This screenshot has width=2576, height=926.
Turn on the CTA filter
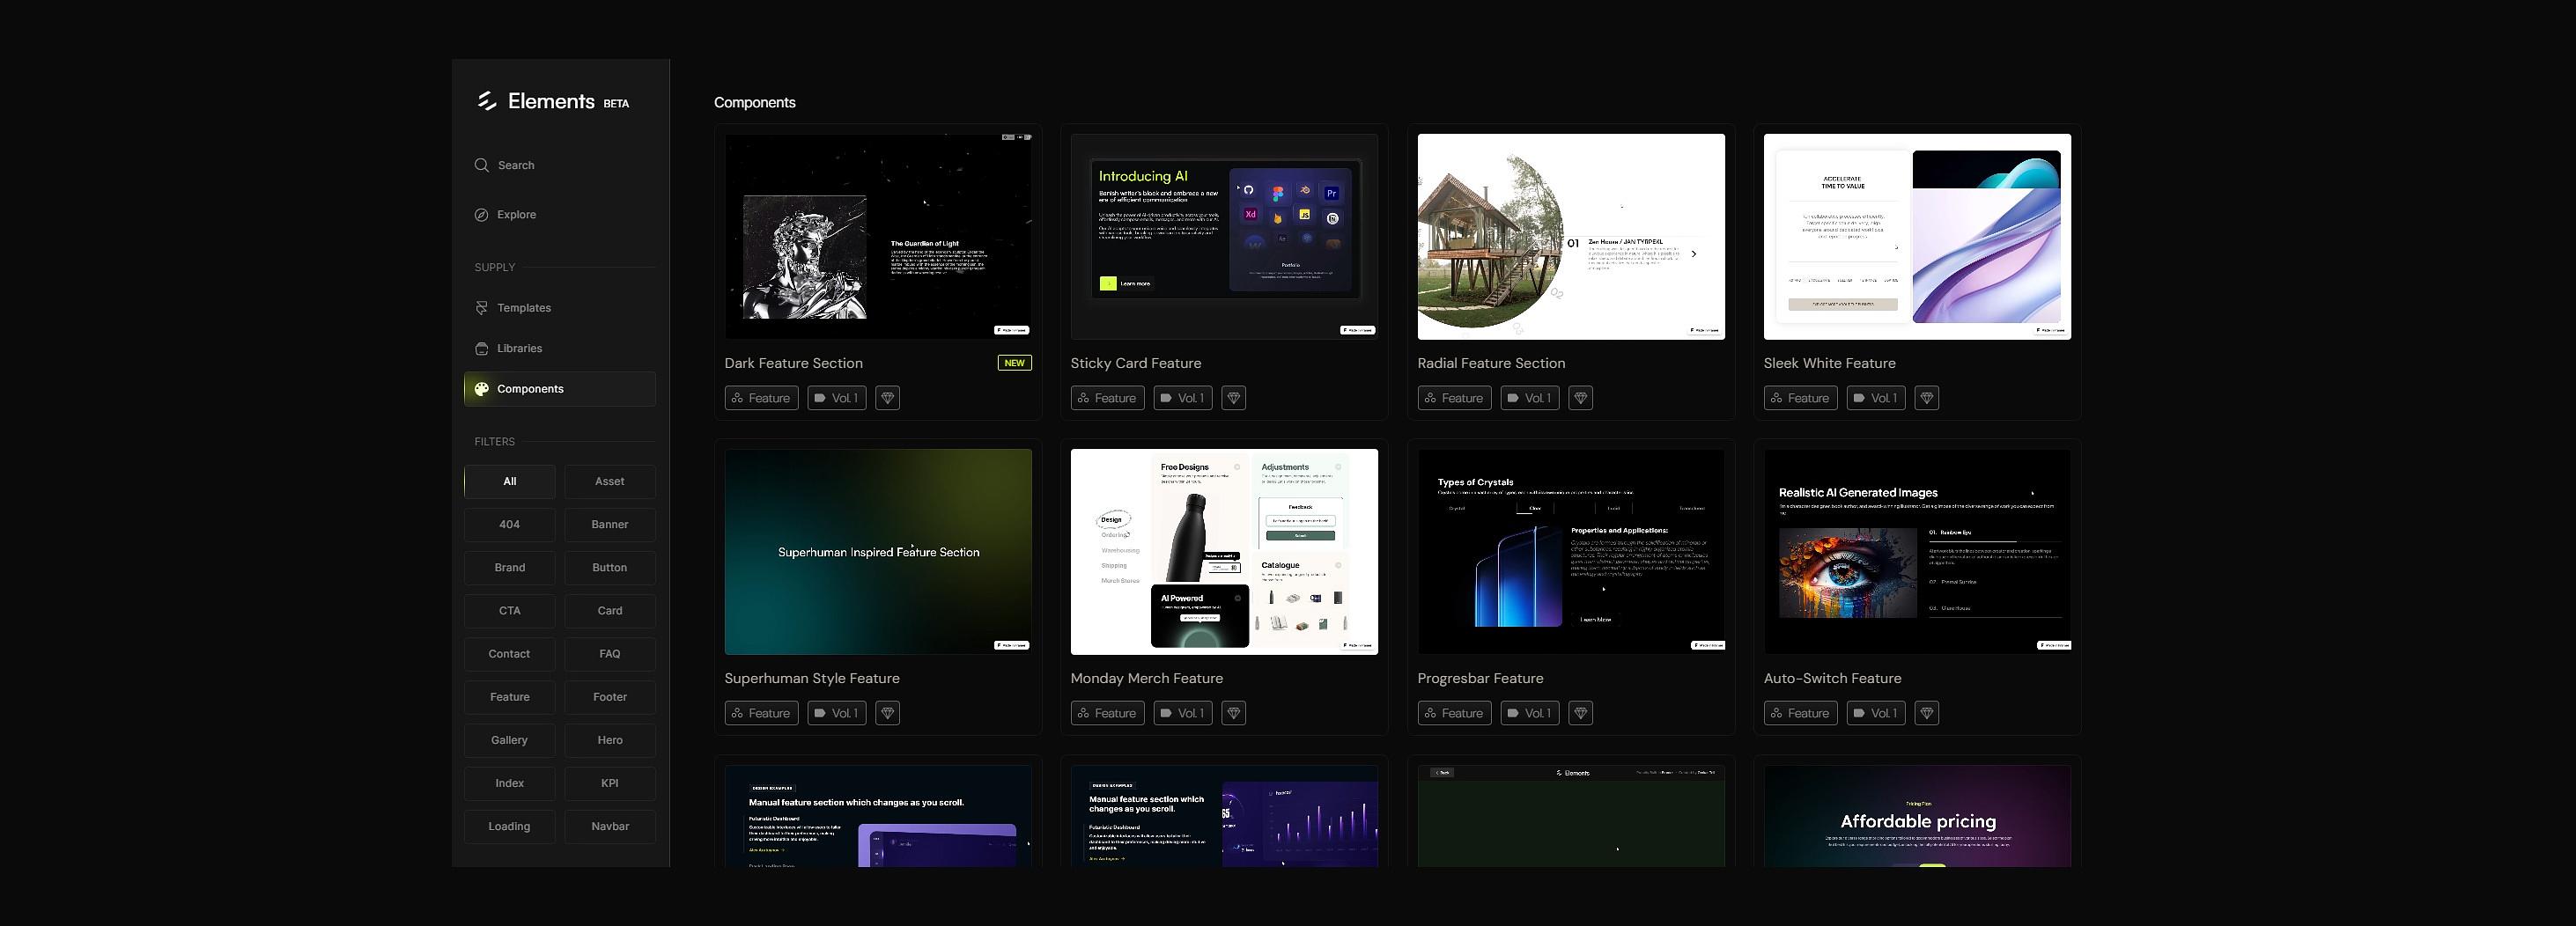click(x=510, y=611)
